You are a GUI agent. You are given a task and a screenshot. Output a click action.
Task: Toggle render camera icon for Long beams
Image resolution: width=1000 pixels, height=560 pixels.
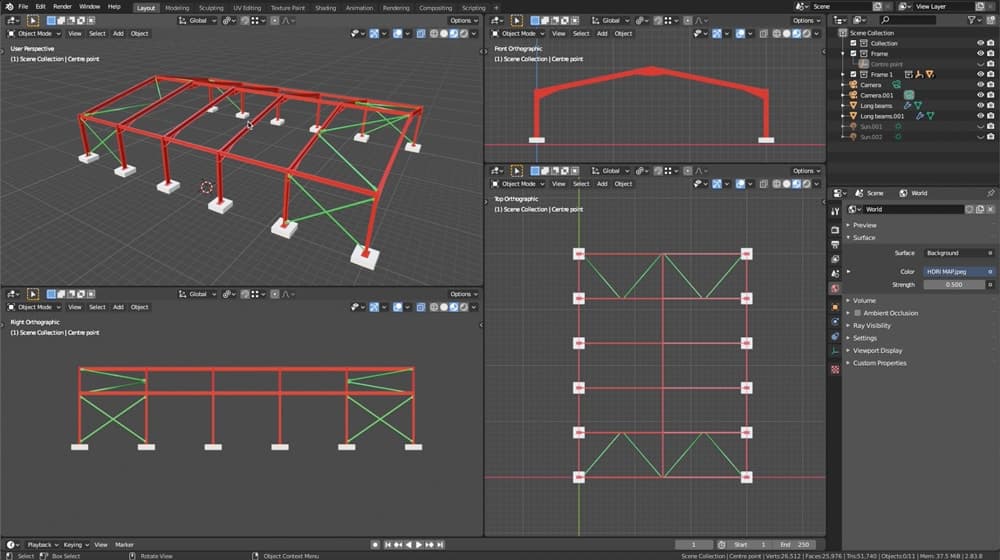point(992,105)
